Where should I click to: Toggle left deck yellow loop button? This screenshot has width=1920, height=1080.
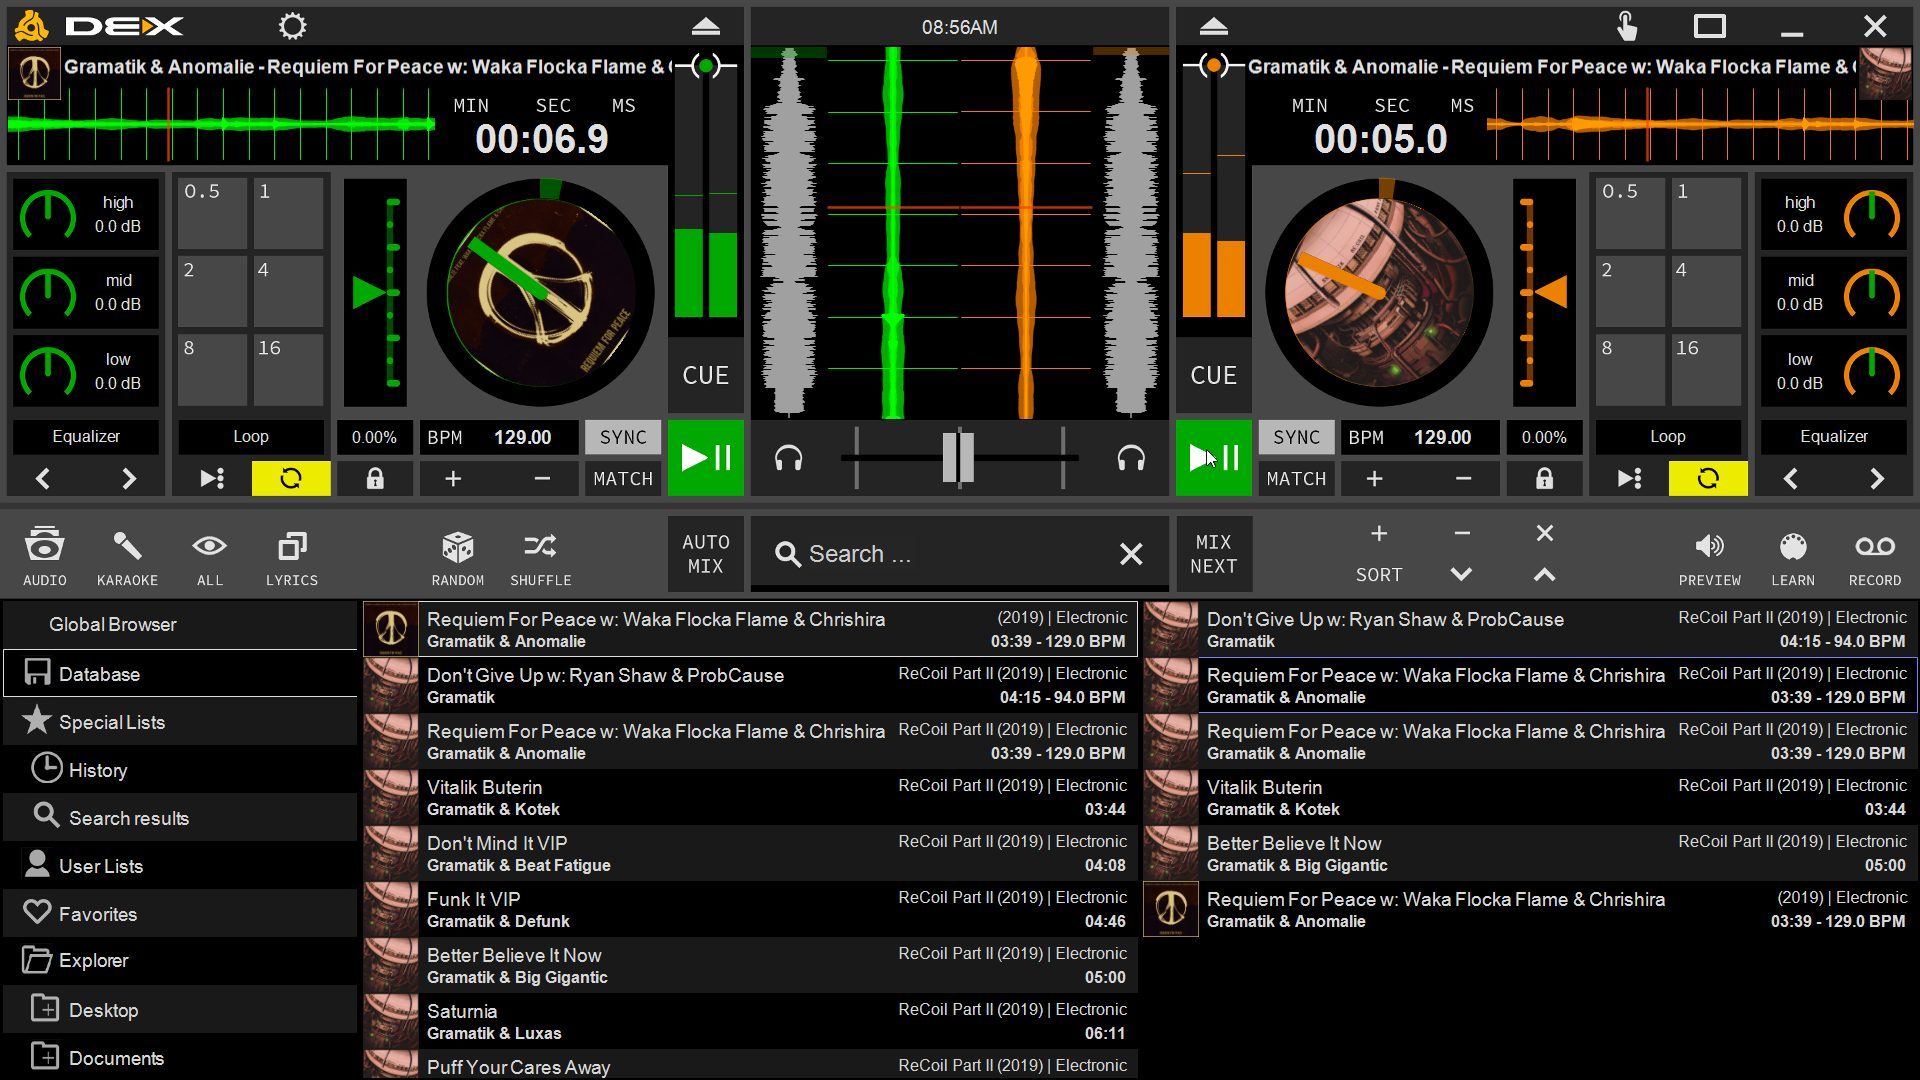(x=291, y=479)
